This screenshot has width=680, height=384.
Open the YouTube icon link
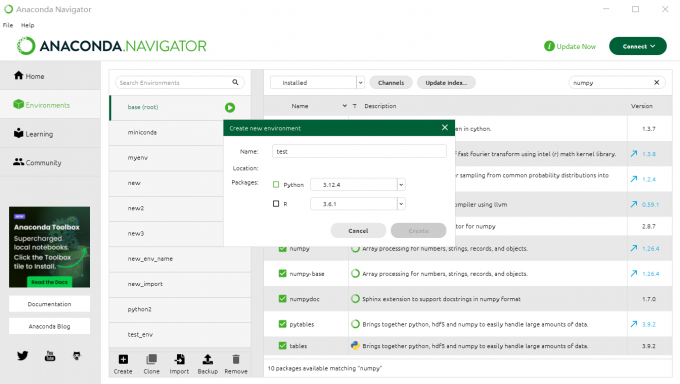click(x=50, y=356)
